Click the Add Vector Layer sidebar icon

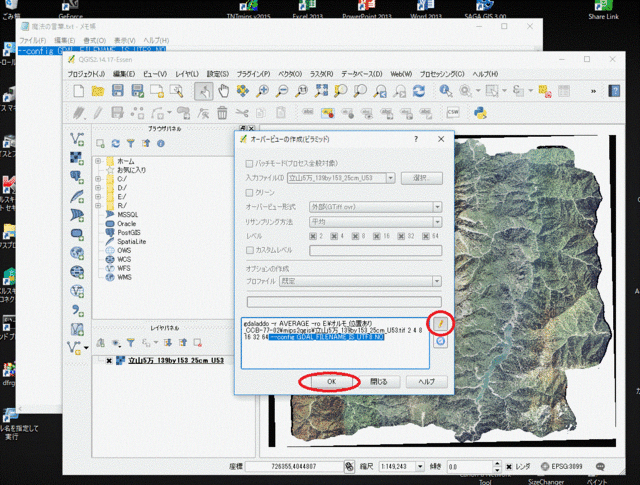point(77,139)
